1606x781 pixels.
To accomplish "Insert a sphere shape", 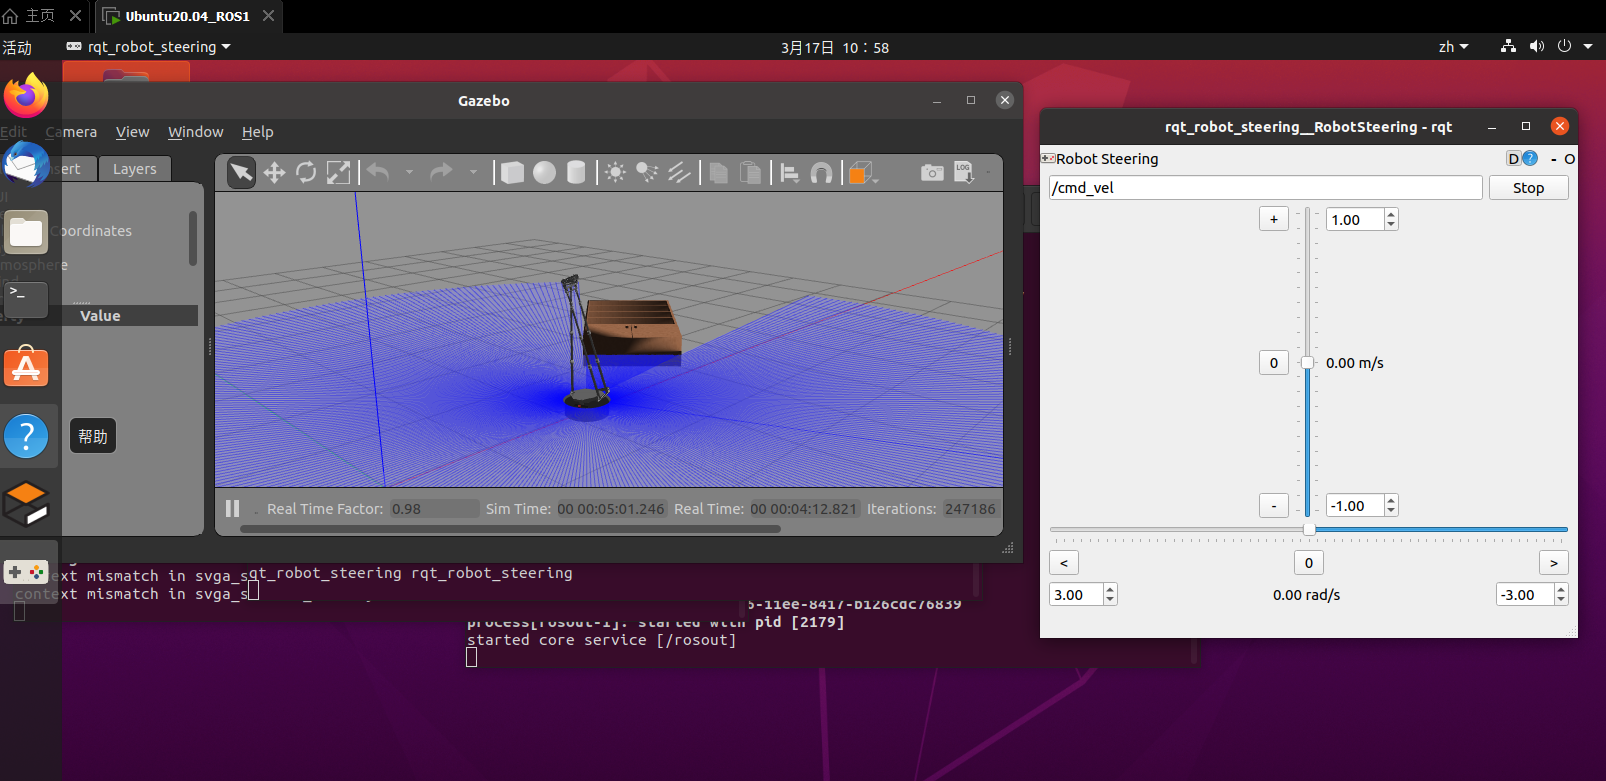I will pyautogui.click(x=544, y=173).
